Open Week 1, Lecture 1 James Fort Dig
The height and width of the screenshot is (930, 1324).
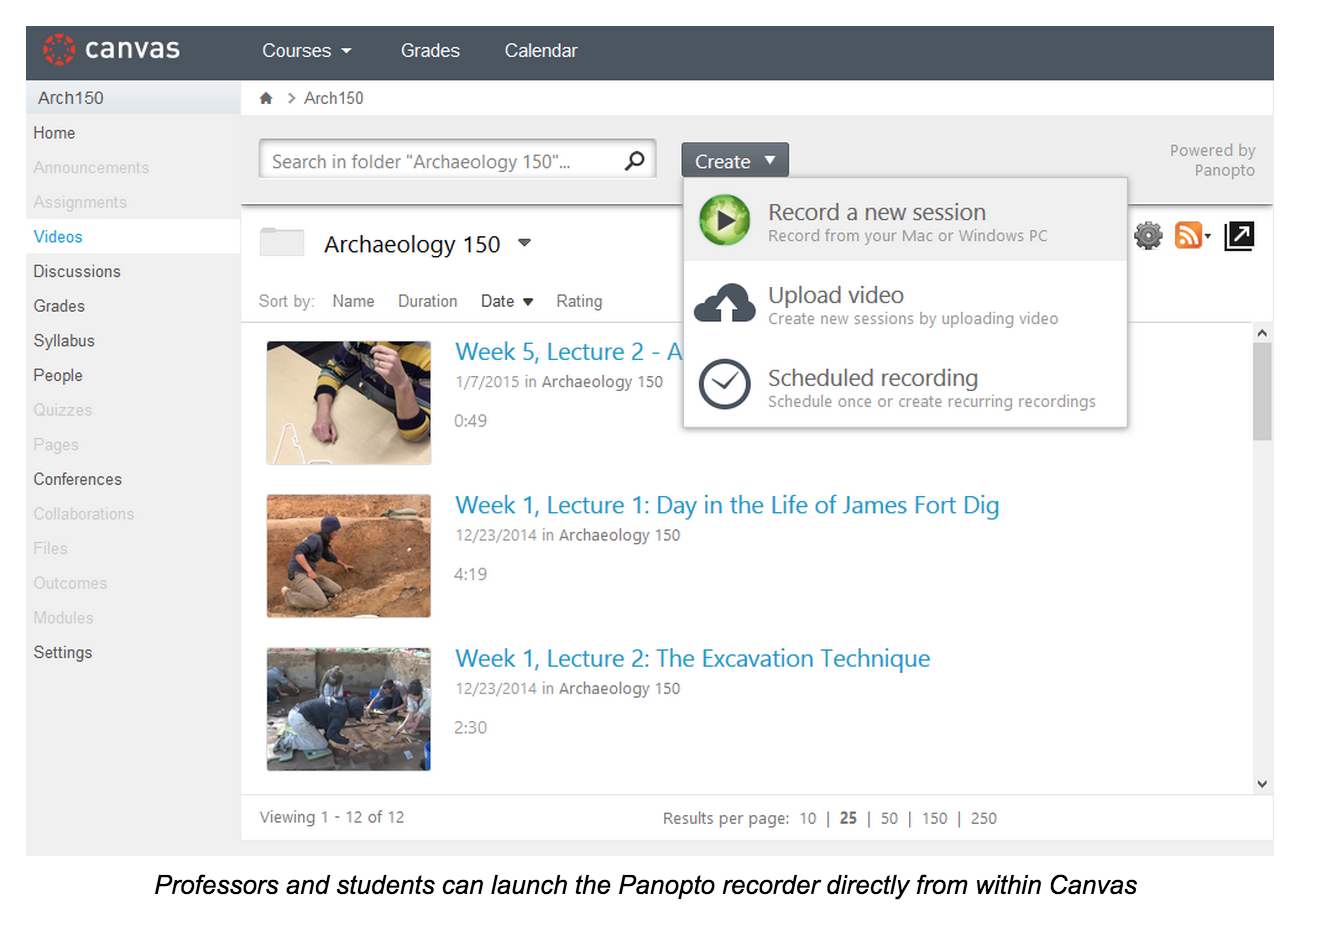[x=727, y=505]
